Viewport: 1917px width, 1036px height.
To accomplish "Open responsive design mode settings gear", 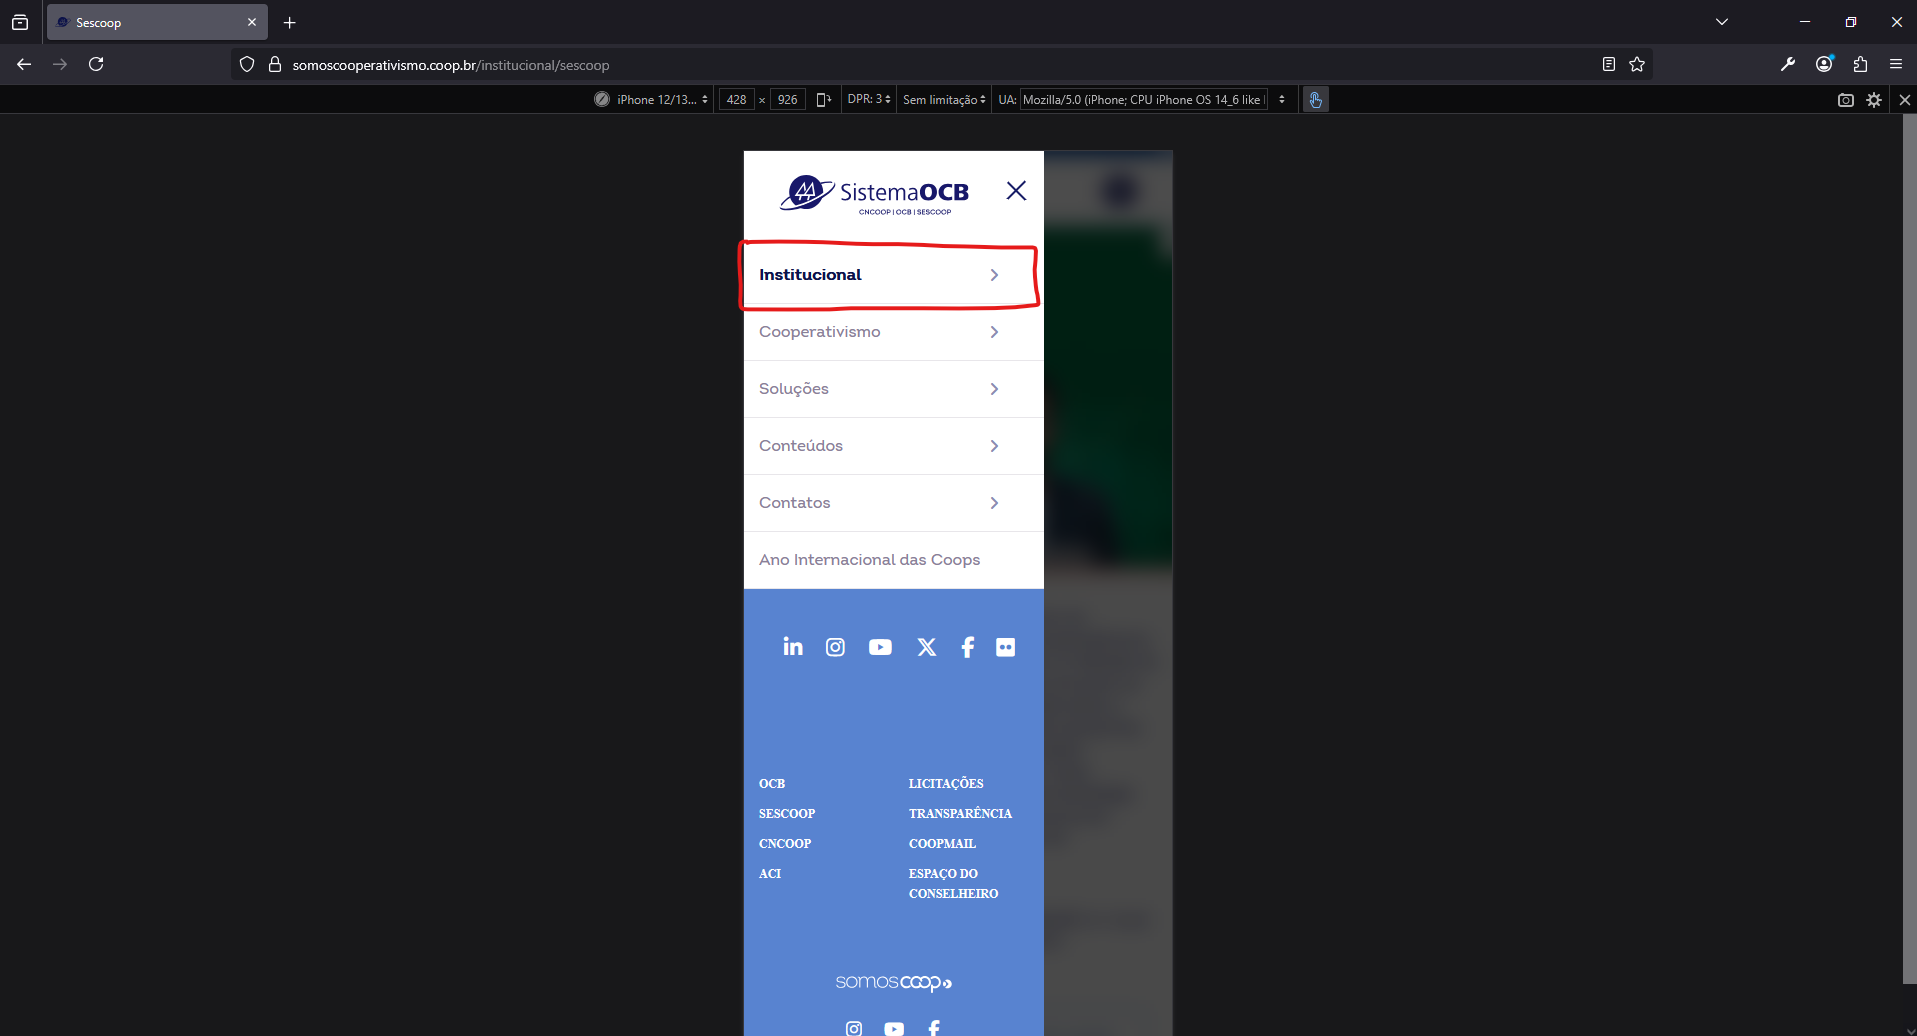I will pyautogui.click(x=1874, y=99).
